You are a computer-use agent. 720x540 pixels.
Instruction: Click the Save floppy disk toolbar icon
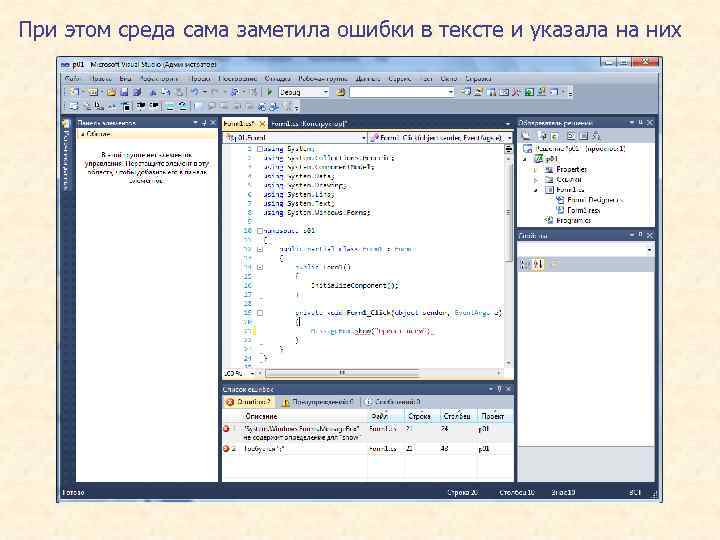coord(124,92)
